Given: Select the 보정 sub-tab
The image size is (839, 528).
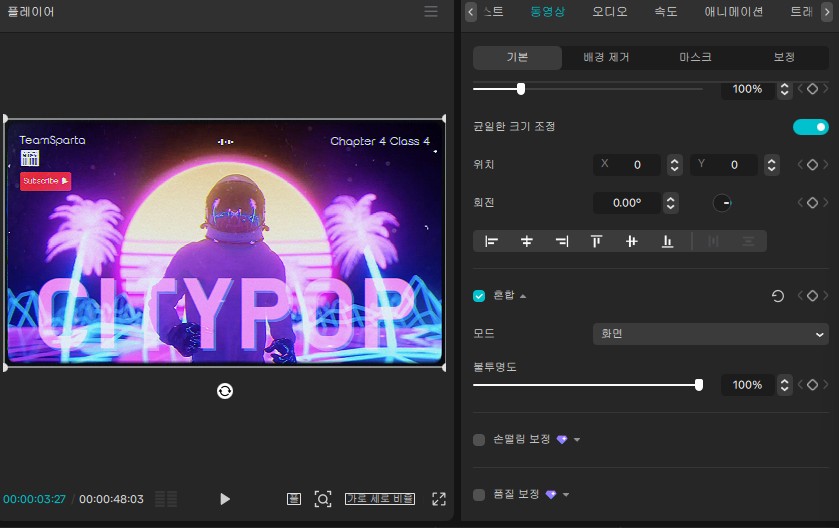Looking at the screenshot, I should [x=784, y=57].
